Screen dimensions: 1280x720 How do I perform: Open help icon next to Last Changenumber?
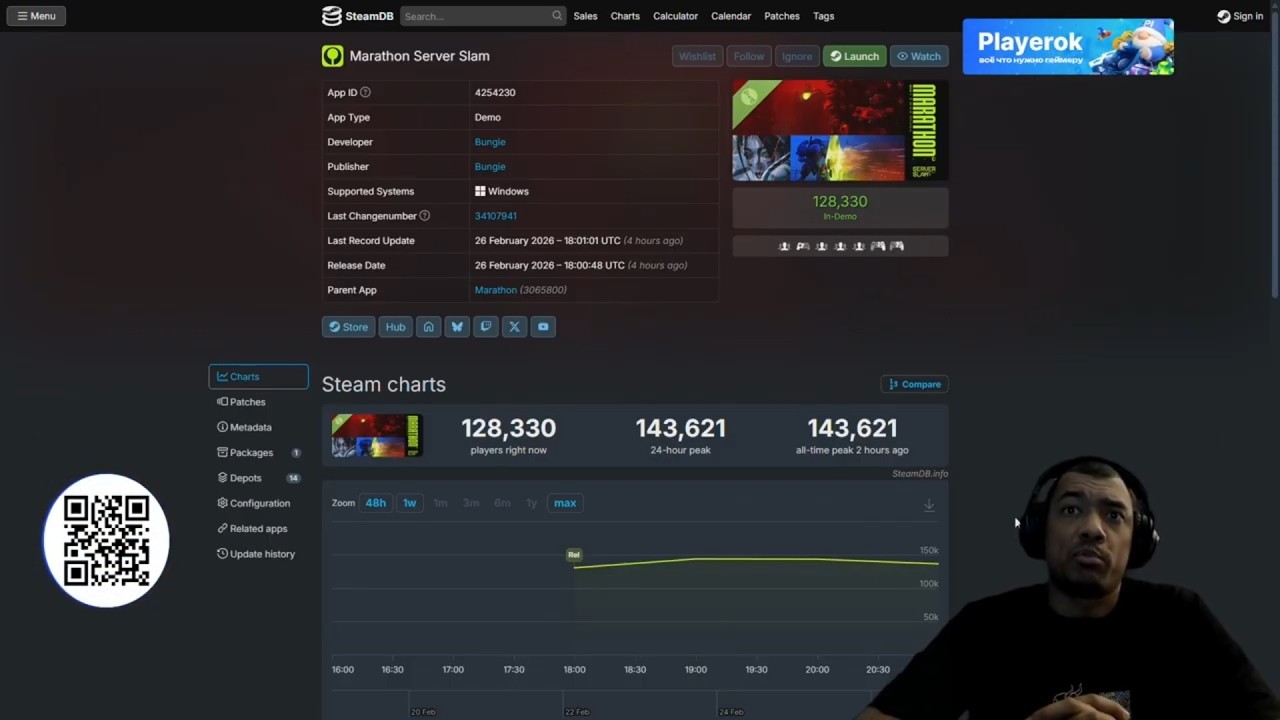click(425, 216)
